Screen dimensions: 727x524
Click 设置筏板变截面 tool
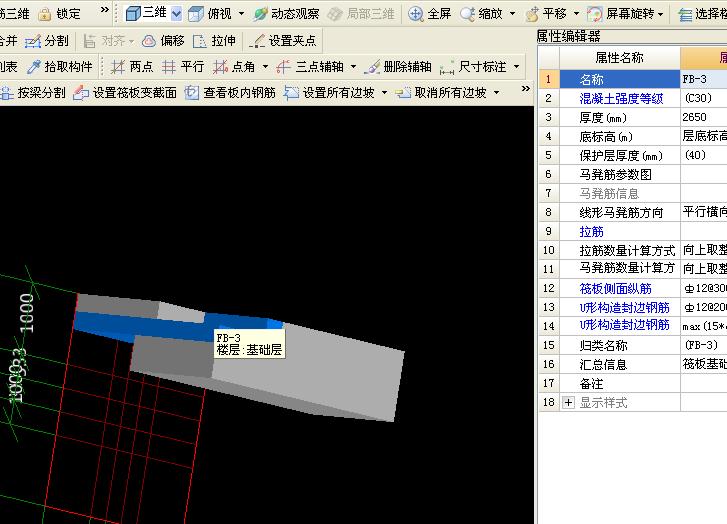pos(125,93)
